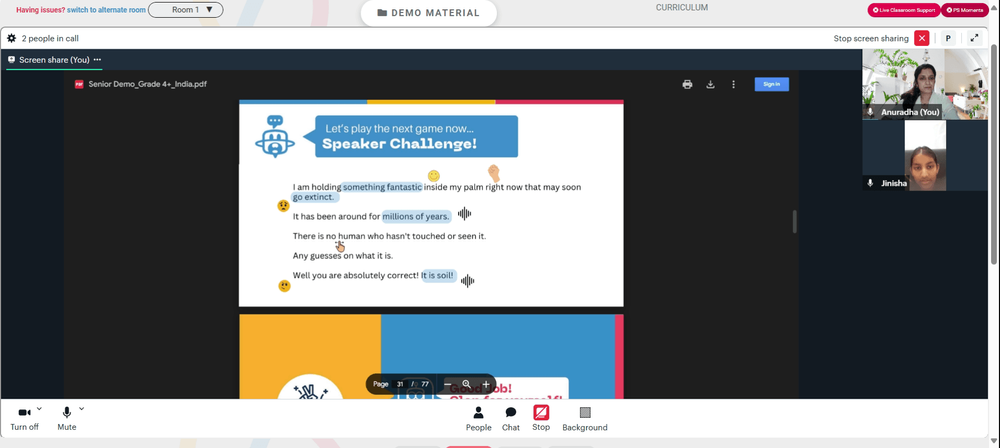Select Jinisha video tile
Screen dimensions: 1000x448
tap(925, 155)
